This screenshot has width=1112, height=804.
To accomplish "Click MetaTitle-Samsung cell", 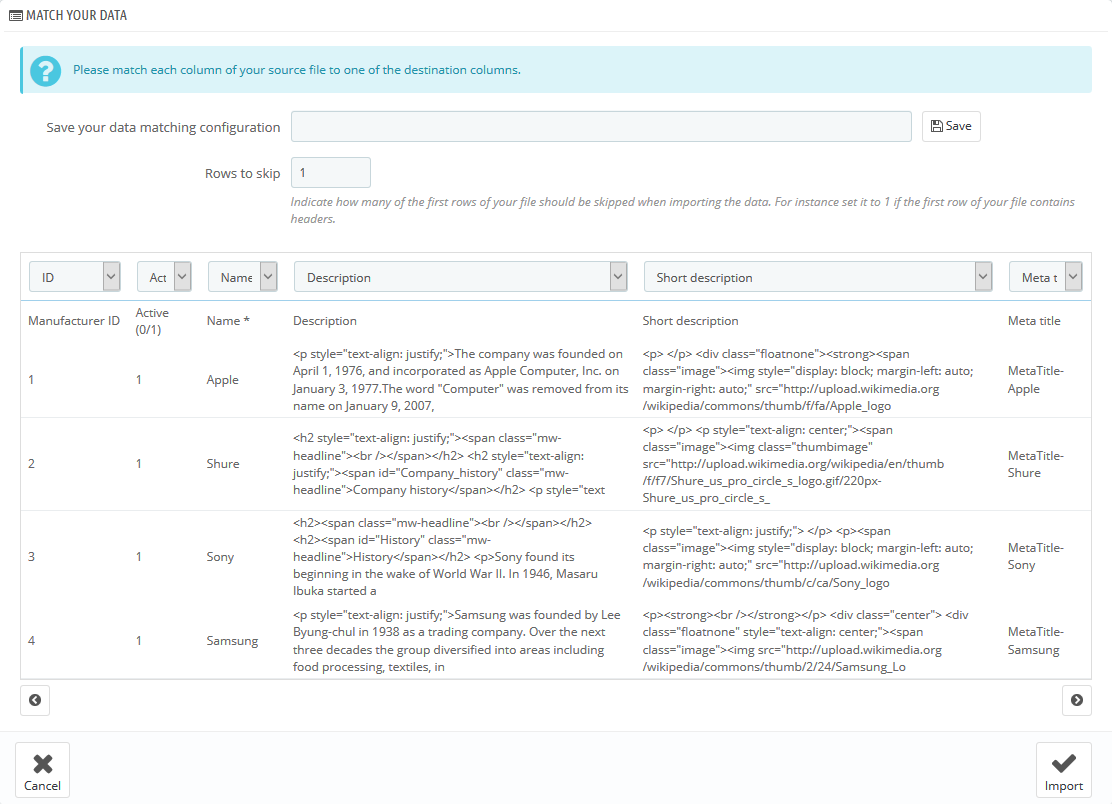I will coord(1035,641).
